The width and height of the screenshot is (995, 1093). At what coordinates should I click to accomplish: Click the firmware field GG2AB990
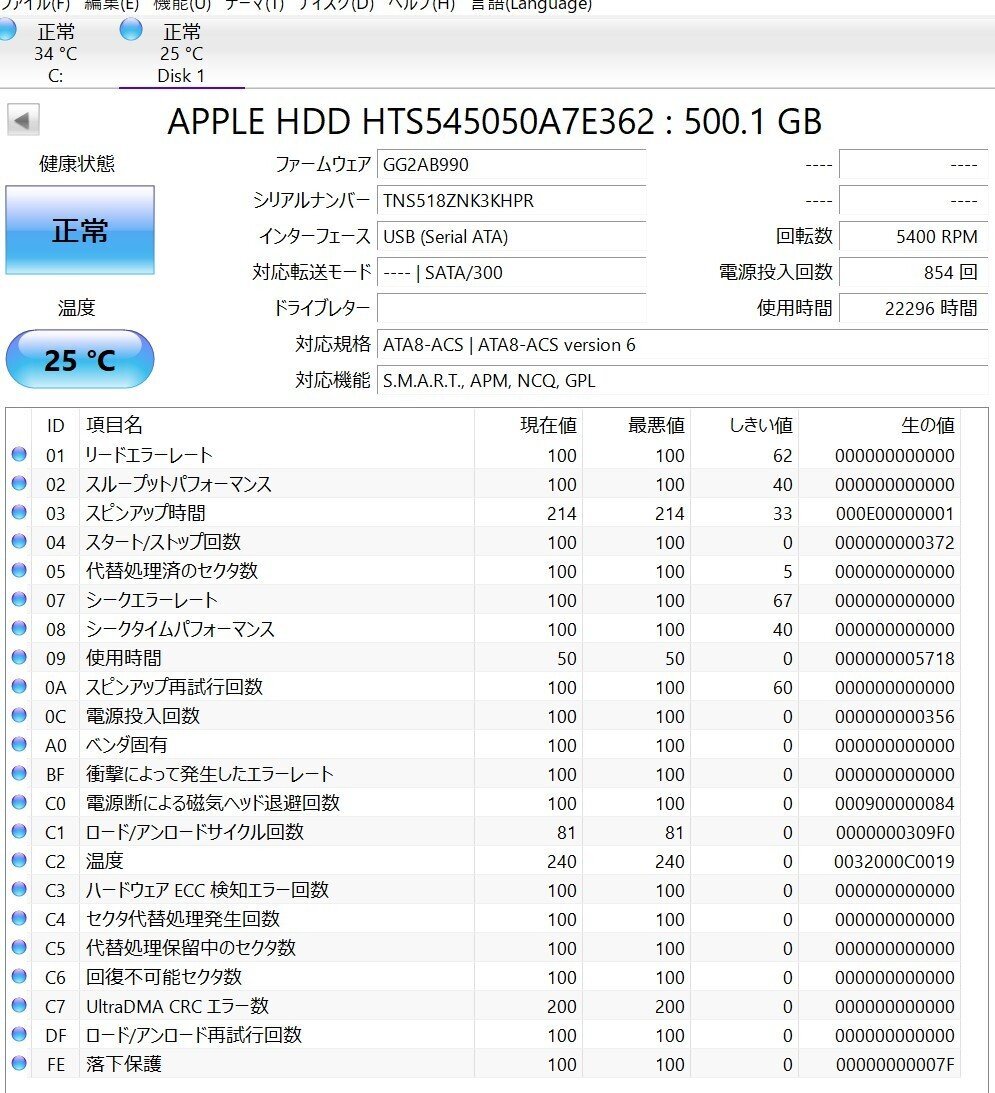tap(511, 165)
